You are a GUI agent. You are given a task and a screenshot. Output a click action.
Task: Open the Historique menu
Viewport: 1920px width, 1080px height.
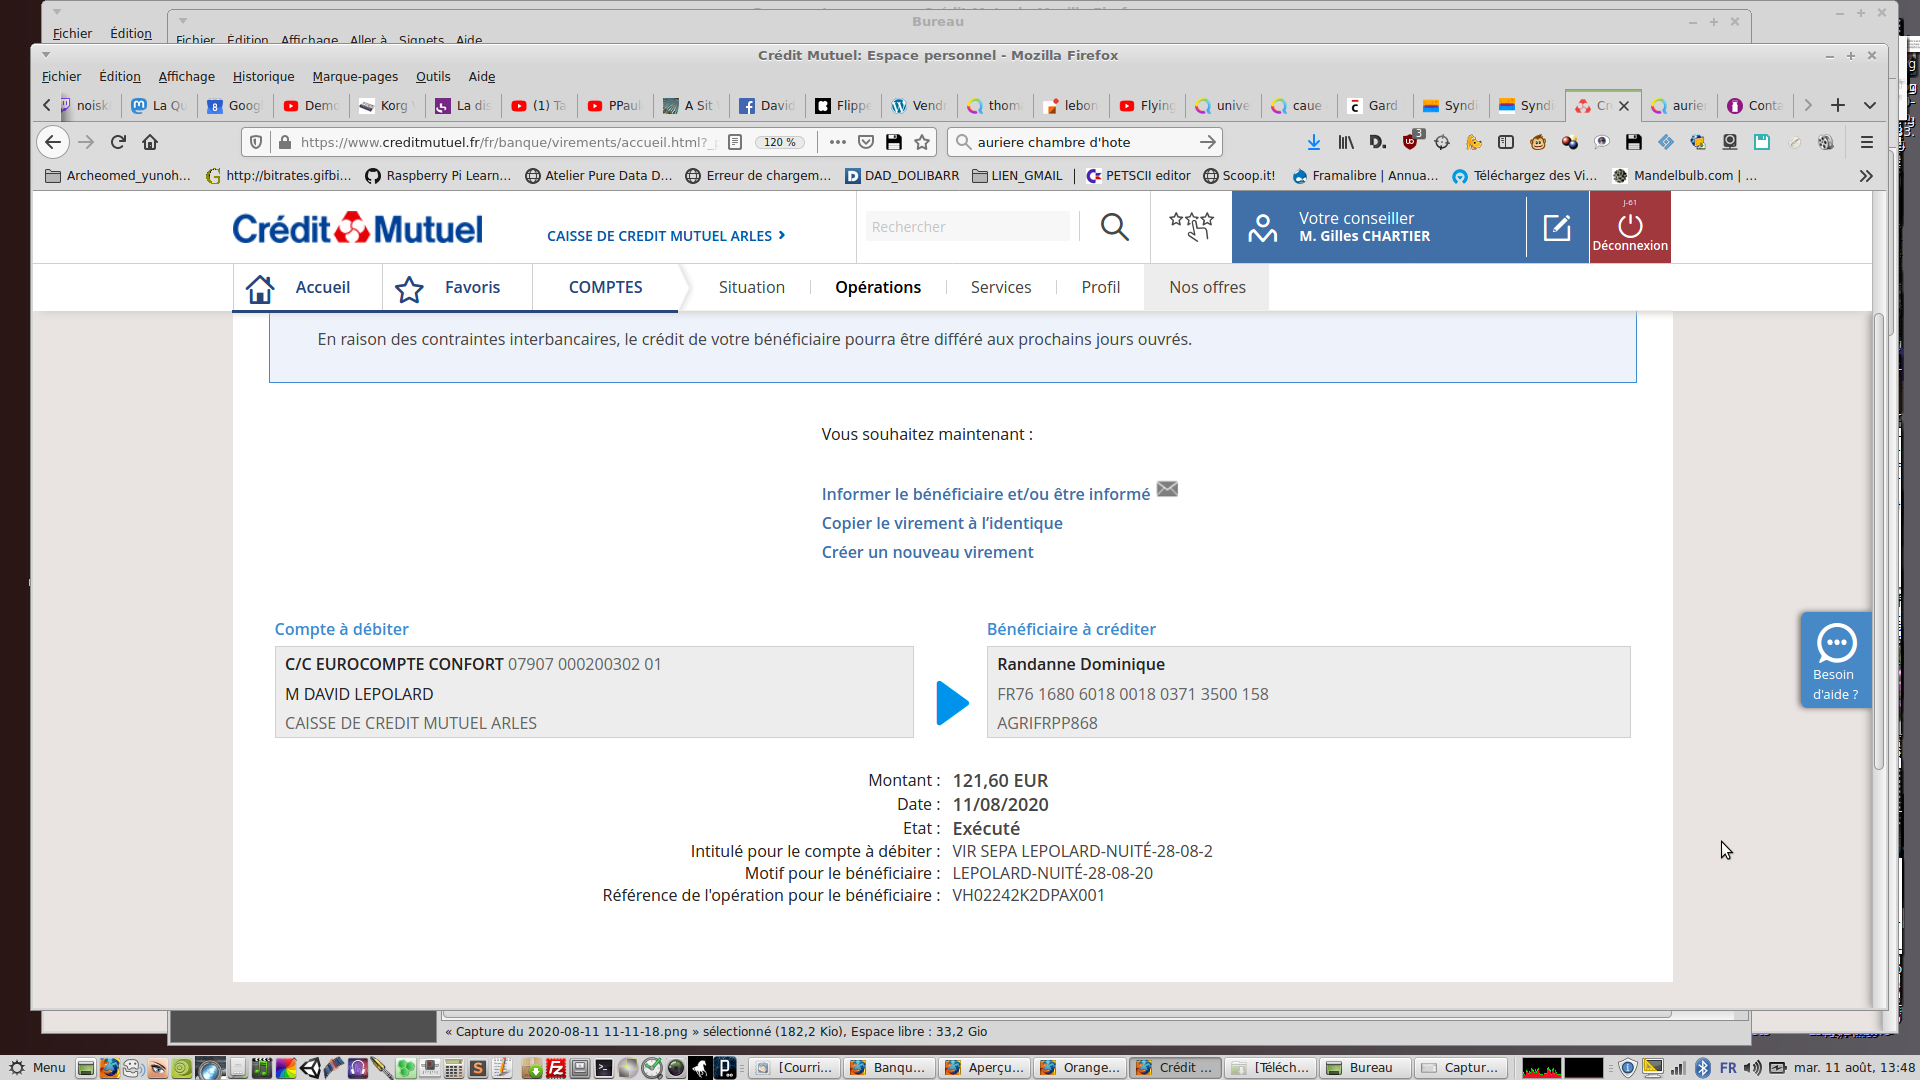coord(263,77)
